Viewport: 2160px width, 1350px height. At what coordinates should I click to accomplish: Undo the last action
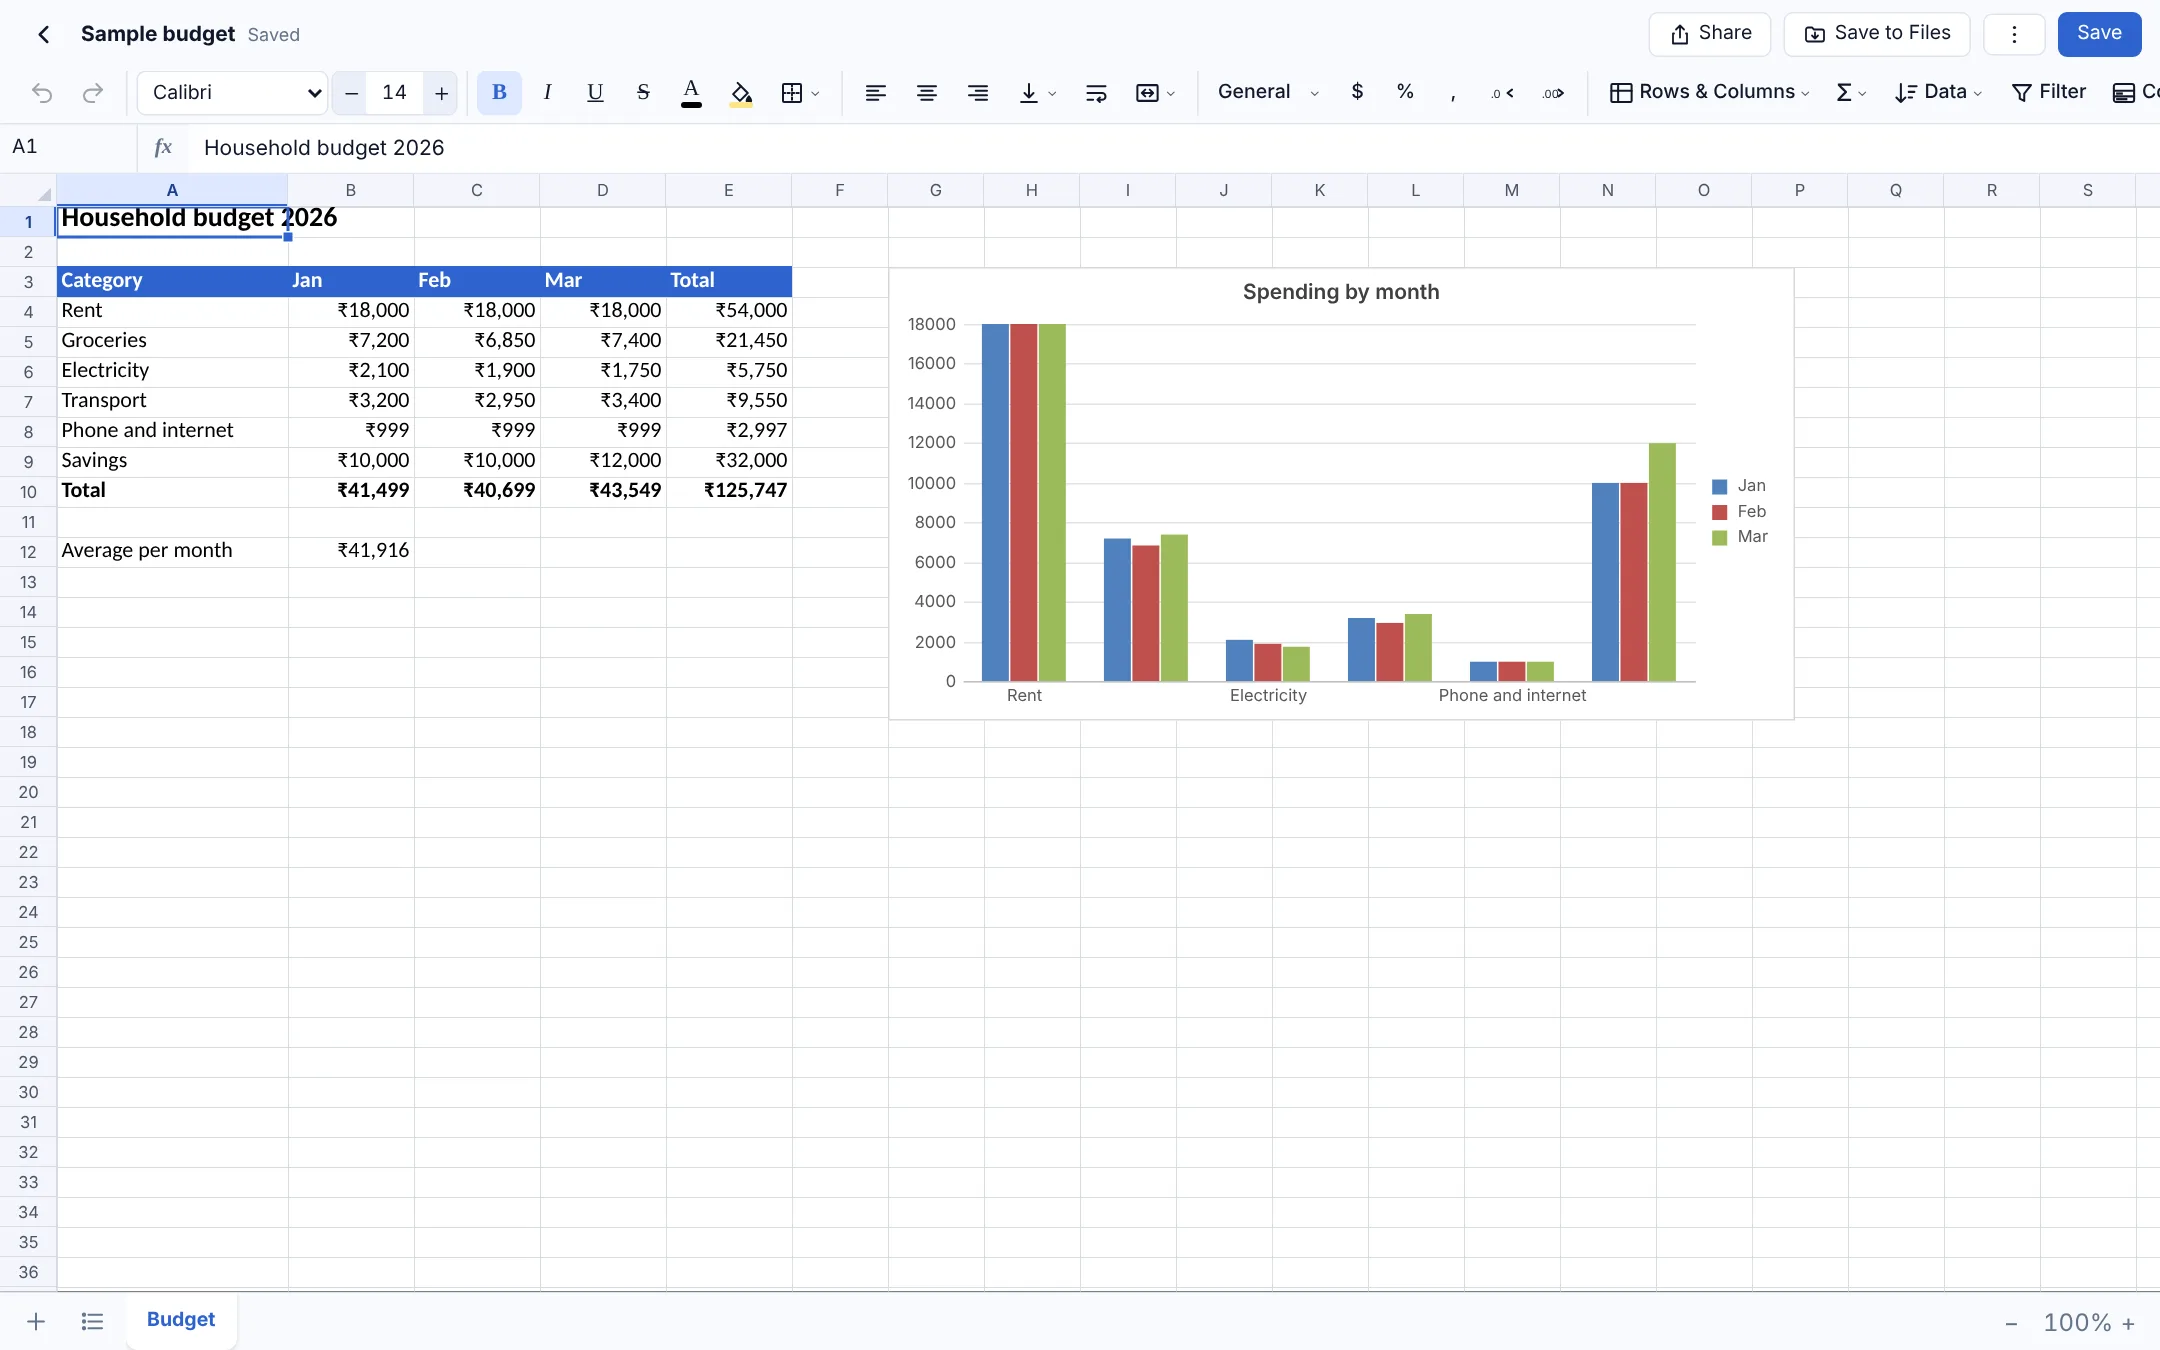42,93
